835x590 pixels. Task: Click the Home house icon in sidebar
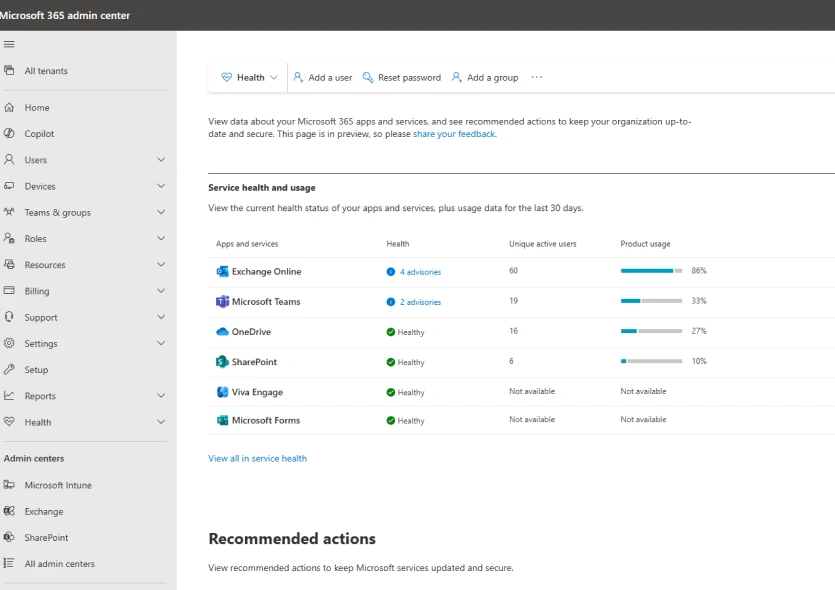click(x=9, y=108)
